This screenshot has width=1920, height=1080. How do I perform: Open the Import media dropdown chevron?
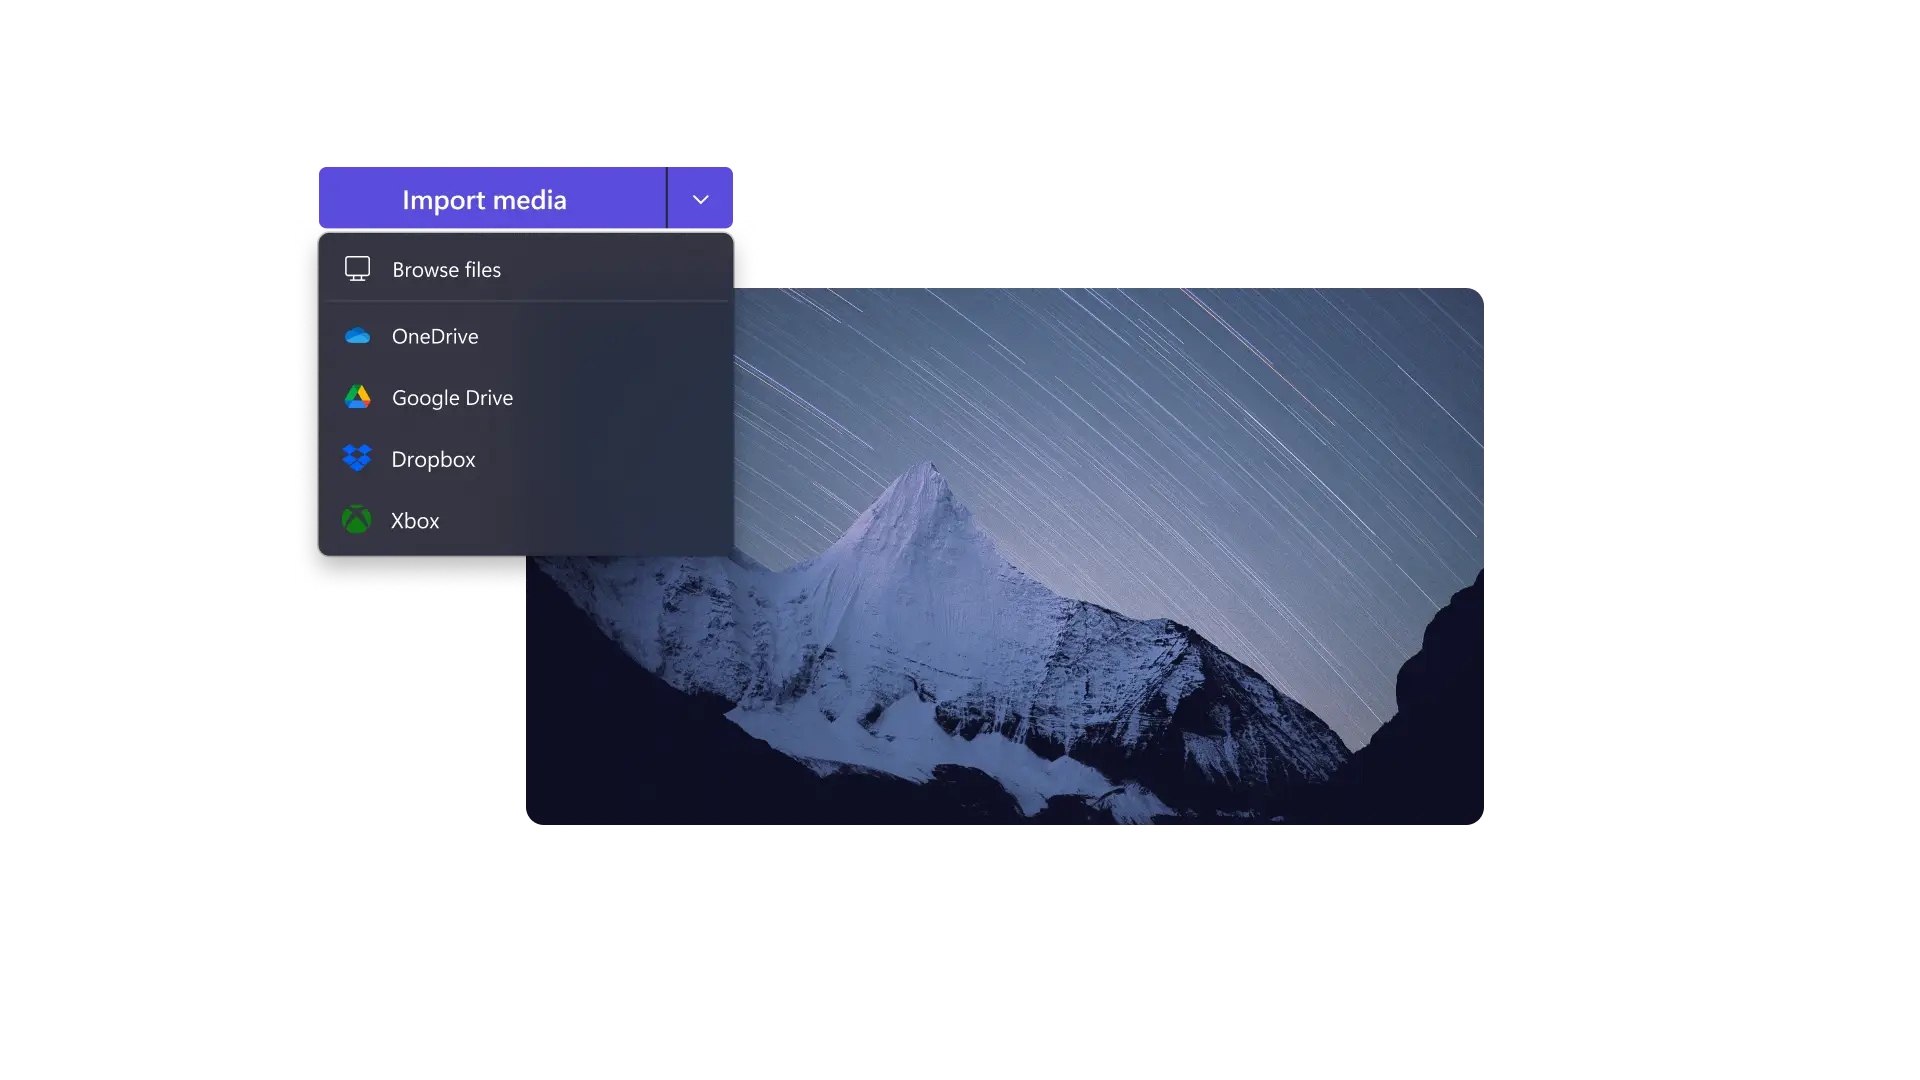[x=699, y=198]
